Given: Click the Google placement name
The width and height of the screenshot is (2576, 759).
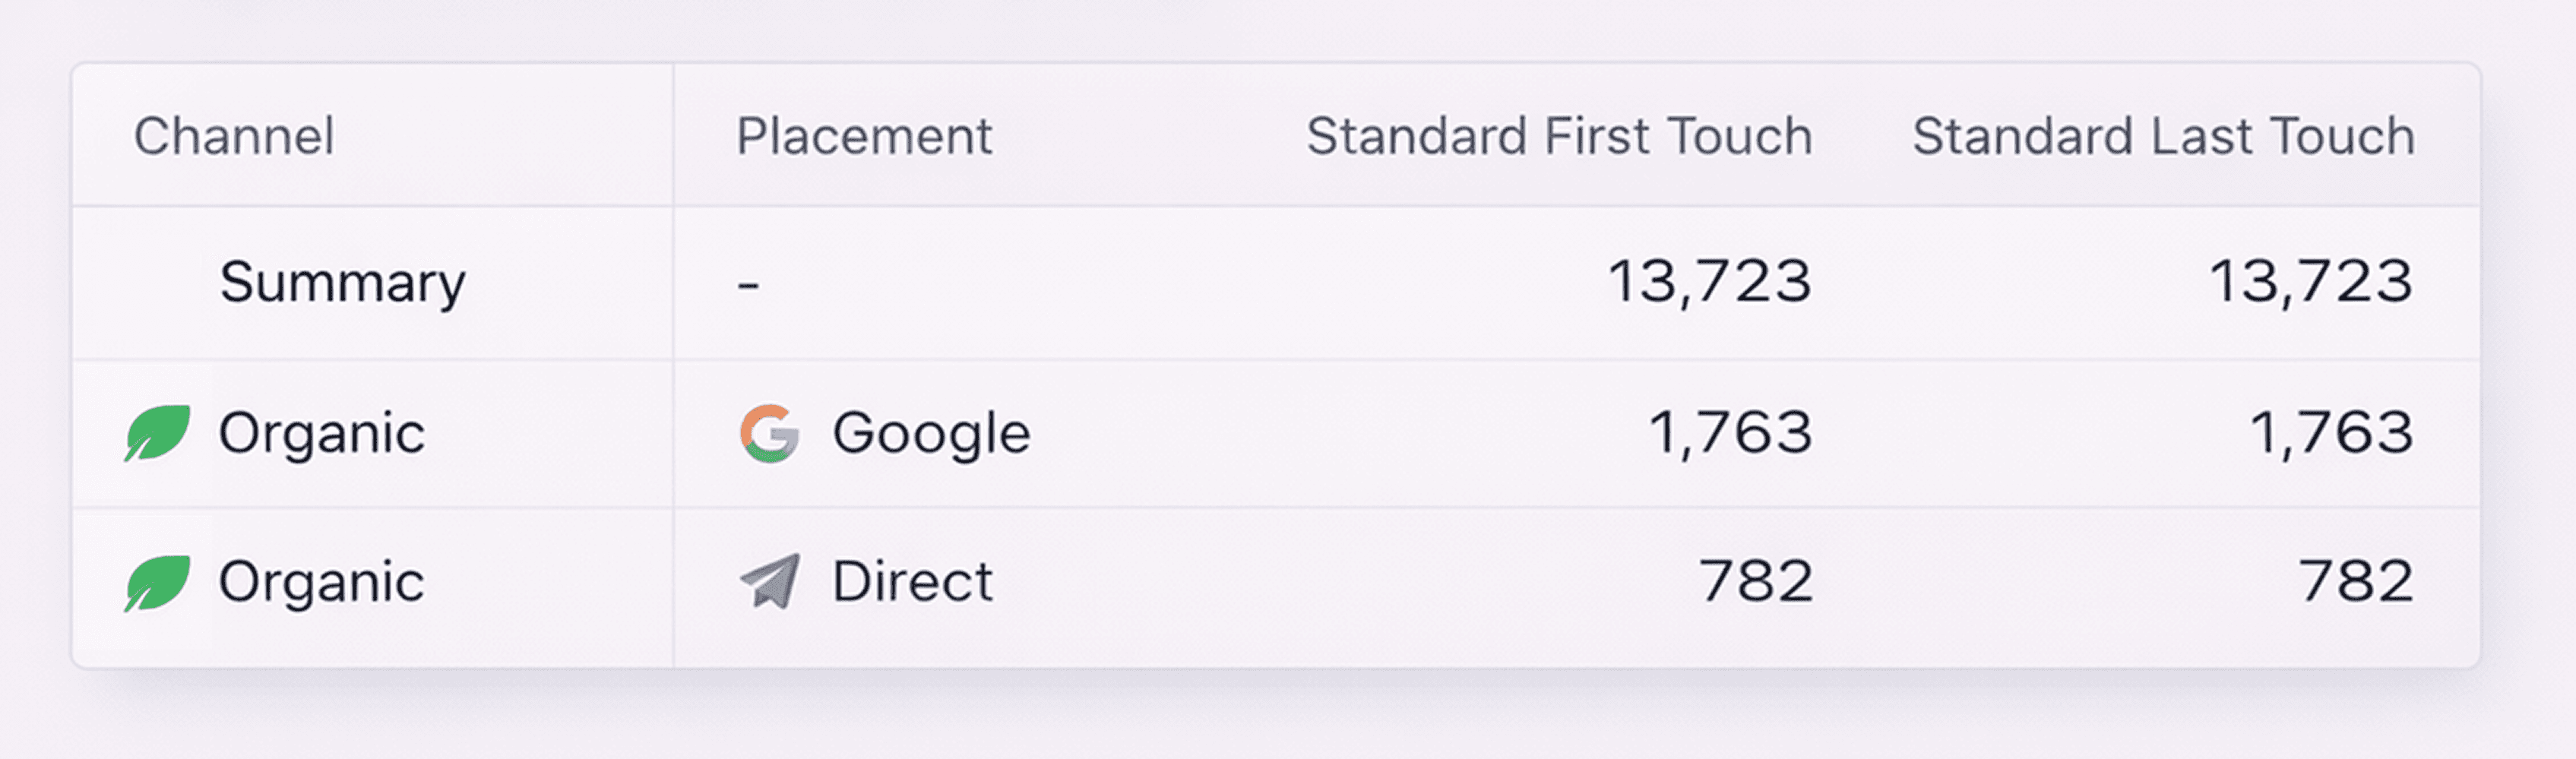Looking at the screenshot, I should coord(931,434).
